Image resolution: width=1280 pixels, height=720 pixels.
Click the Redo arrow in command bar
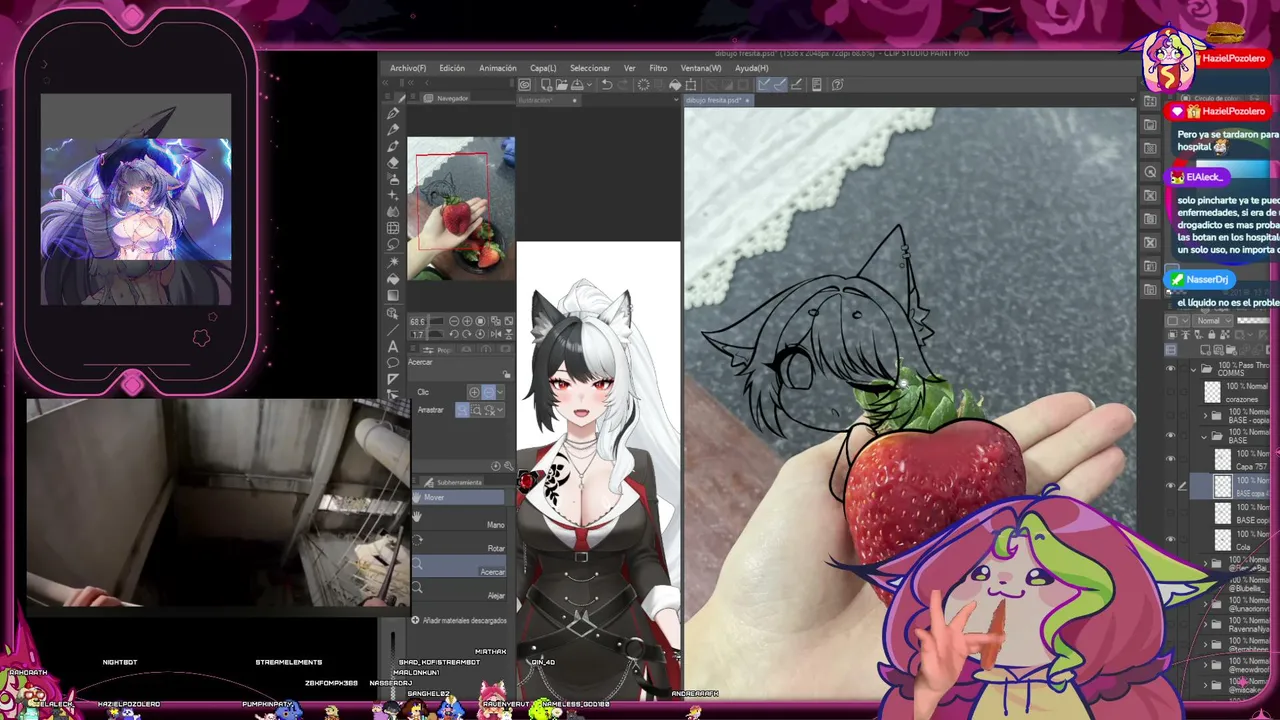click(x=623, y=85)
